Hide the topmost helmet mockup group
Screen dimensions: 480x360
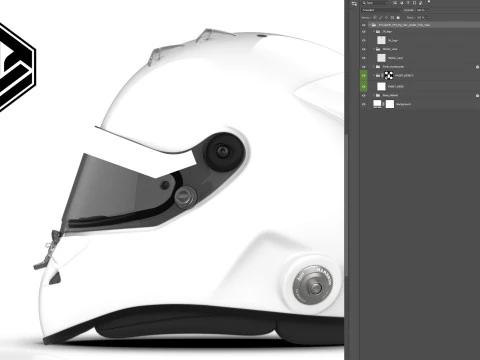364,25
